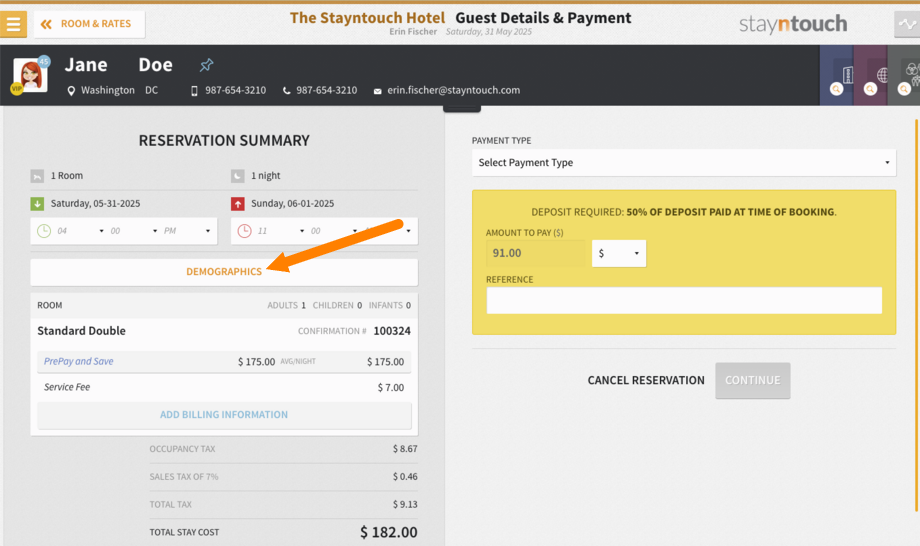The width and height of the screenshot is (920, 546).
Task: Click the Continue button
Action: tap(753, 381)
